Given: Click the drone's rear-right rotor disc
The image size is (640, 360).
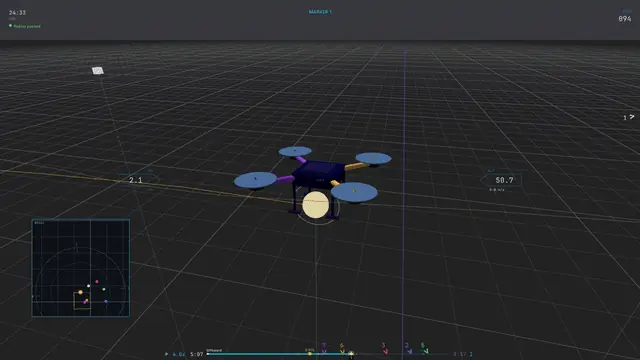Looking at the screenshot, I should coord(373,158).
